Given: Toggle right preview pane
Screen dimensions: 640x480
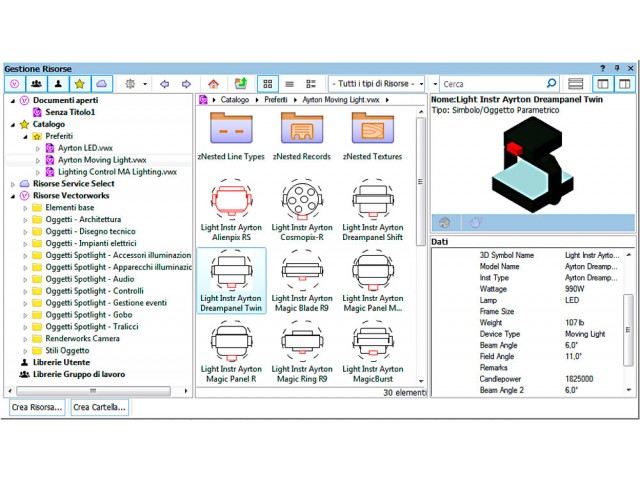Looking at the screenshot, I should [x=624, y=84].
